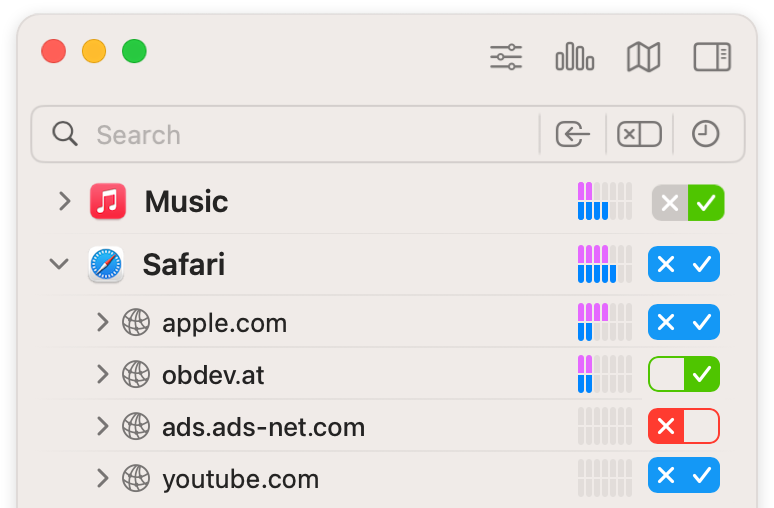The height and width of the screenshot is (508, 774).
Task: Show the traffic bar chart view
Action: [575, 57]
